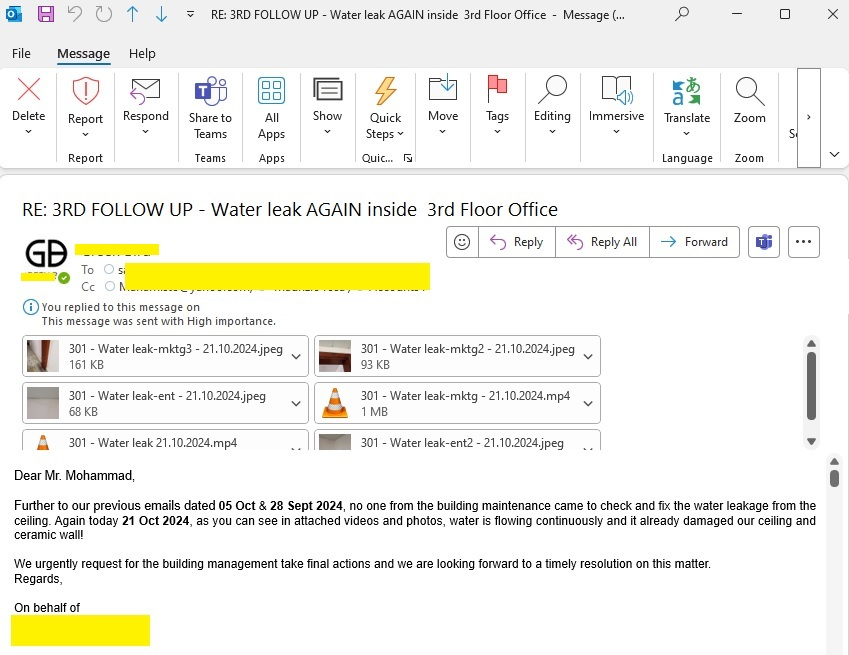Expand dropdown for Water leak-mktg3 attachment
The image size is (849, 655).
pyautogui.click(x=296, y=357)
